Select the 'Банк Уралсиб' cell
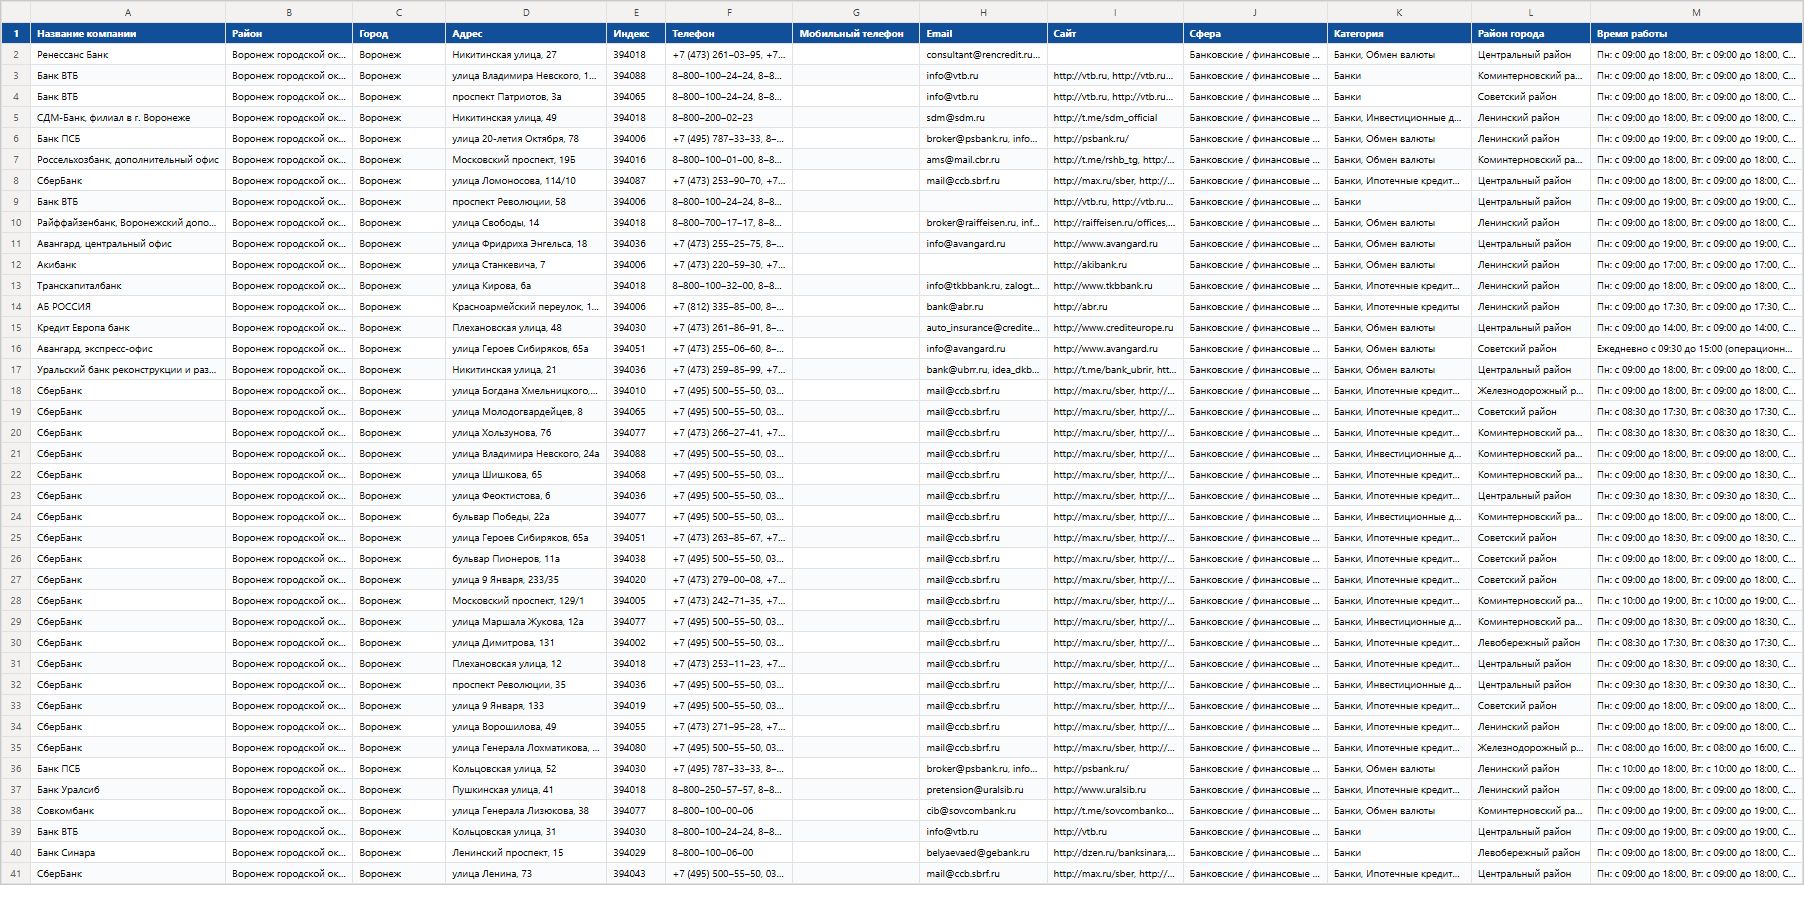Image resolution: width=1804 pixels, height=902 pixels. click(128, 790)
